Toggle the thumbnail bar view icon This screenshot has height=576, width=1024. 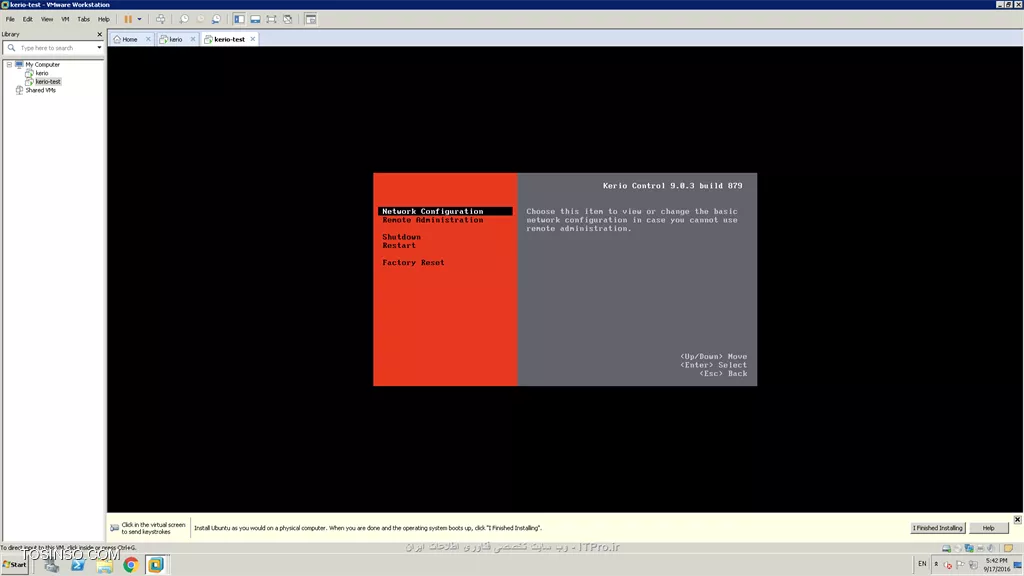[255, 20]
